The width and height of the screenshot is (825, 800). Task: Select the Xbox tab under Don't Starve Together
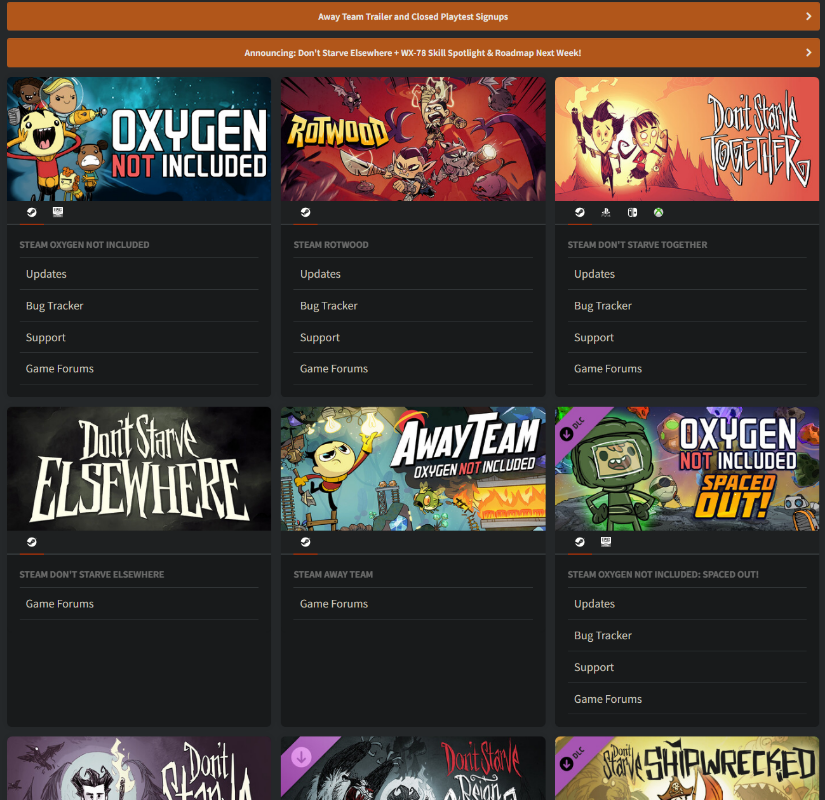point(658,213)
